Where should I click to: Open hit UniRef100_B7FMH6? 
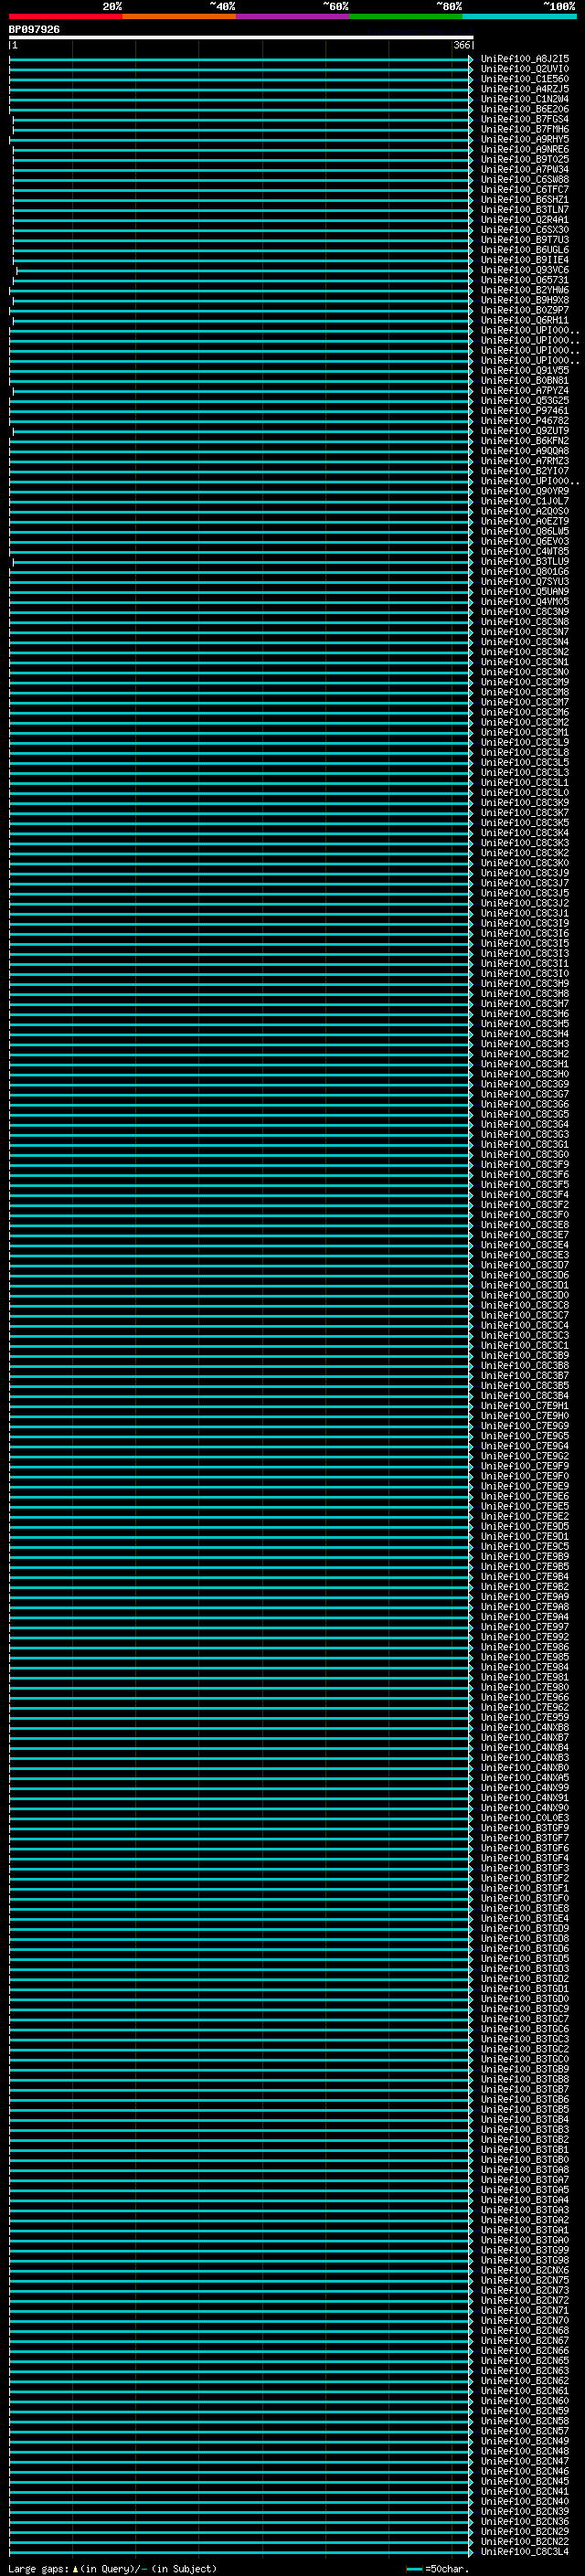pyautogui.click(x=525, y=129)
